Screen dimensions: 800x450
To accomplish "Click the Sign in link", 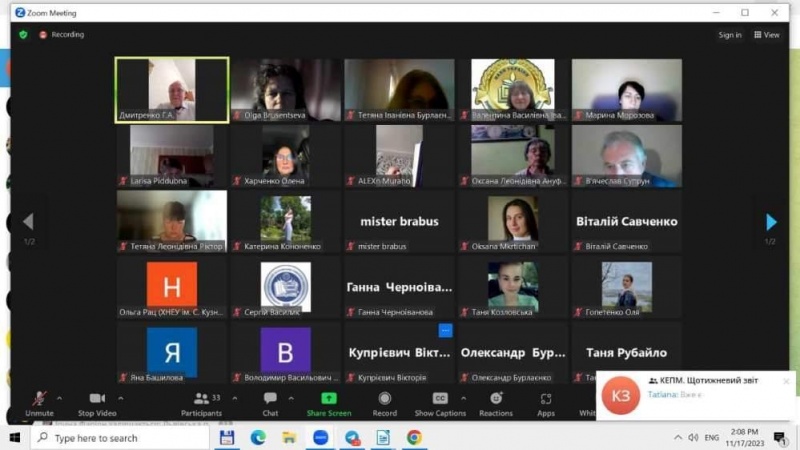I will pos(729,35).
